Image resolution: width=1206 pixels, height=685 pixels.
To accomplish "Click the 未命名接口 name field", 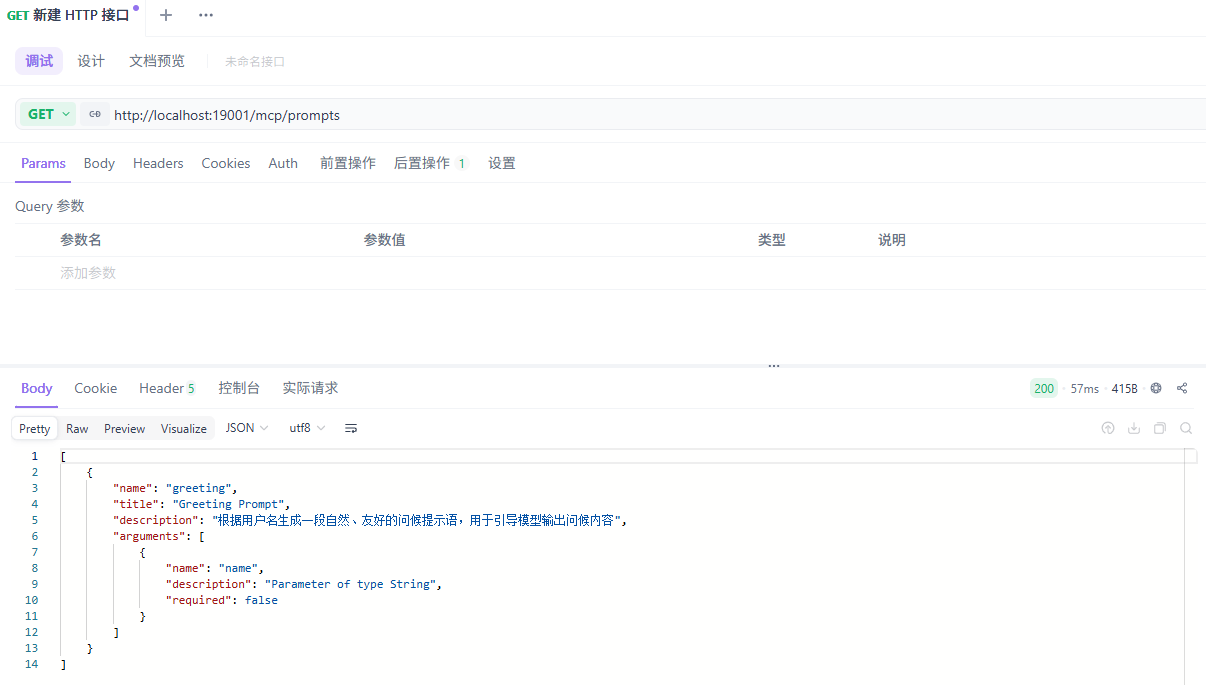I will click(x=255, y=62).
